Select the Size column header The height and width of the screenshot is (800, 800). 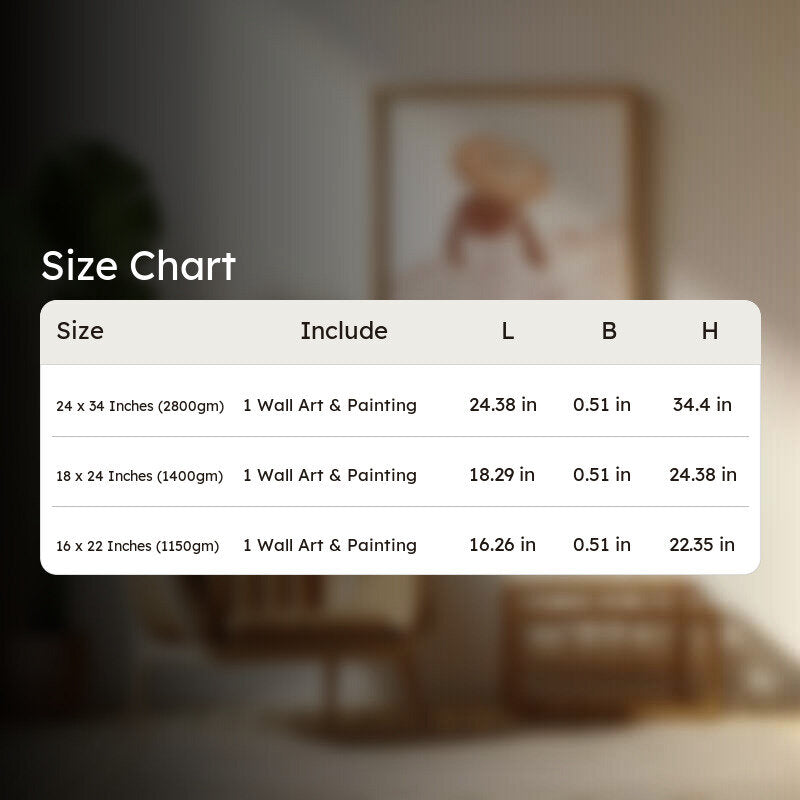pyautogui.click(x=80, y=331)
